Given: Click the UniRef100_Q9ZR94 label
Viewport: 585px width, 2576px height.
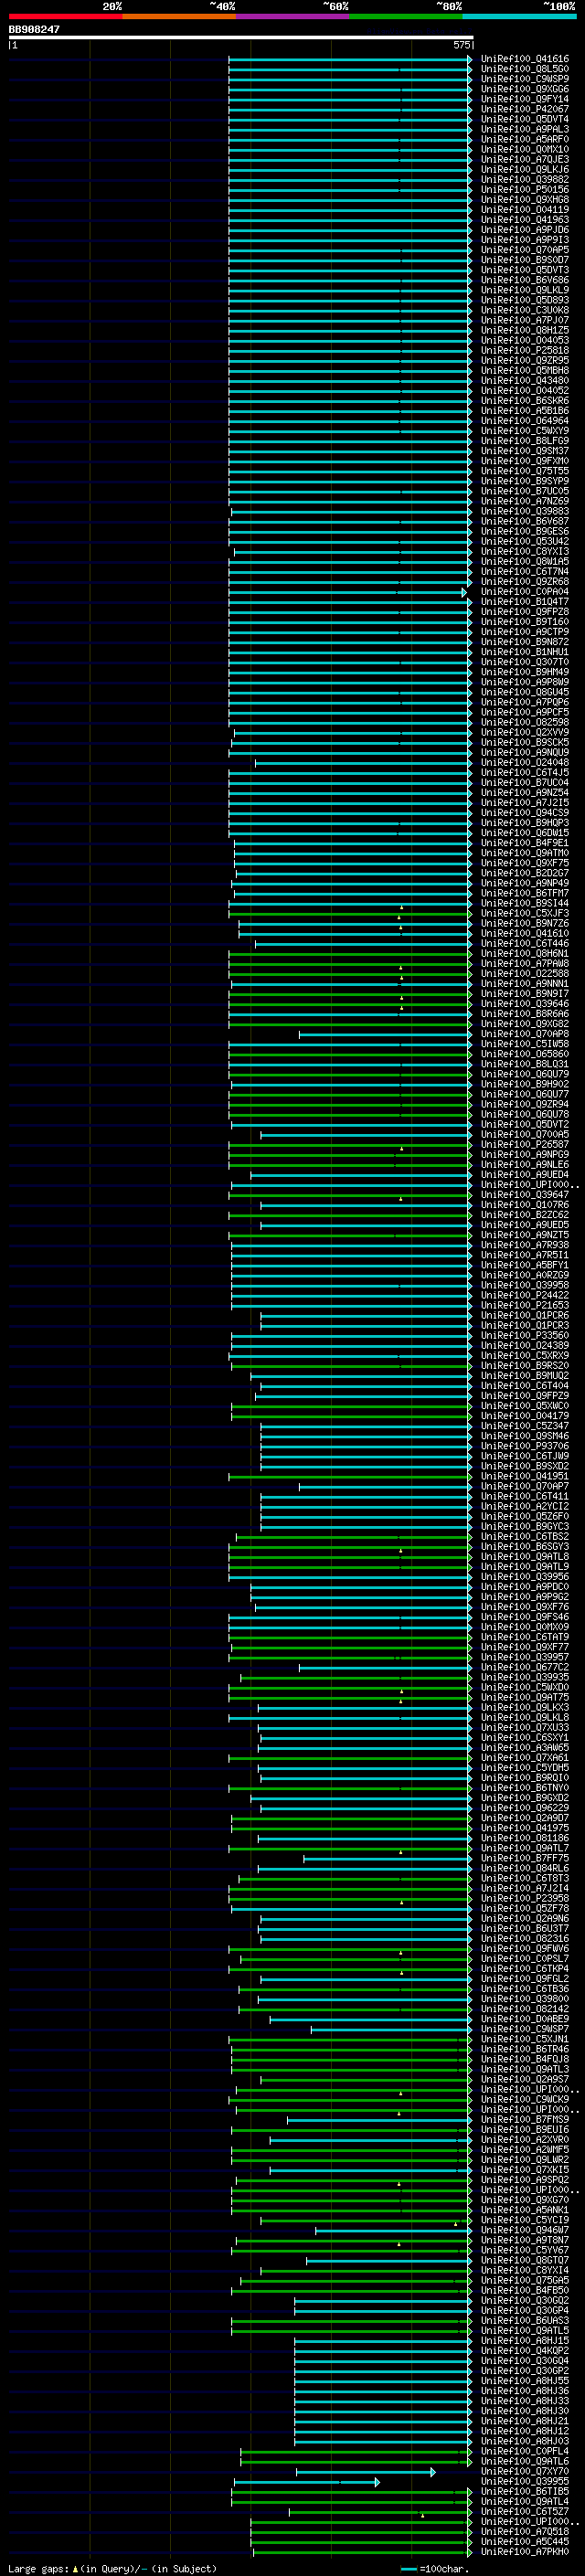Looking at the screenshot, I should 525,1104.
